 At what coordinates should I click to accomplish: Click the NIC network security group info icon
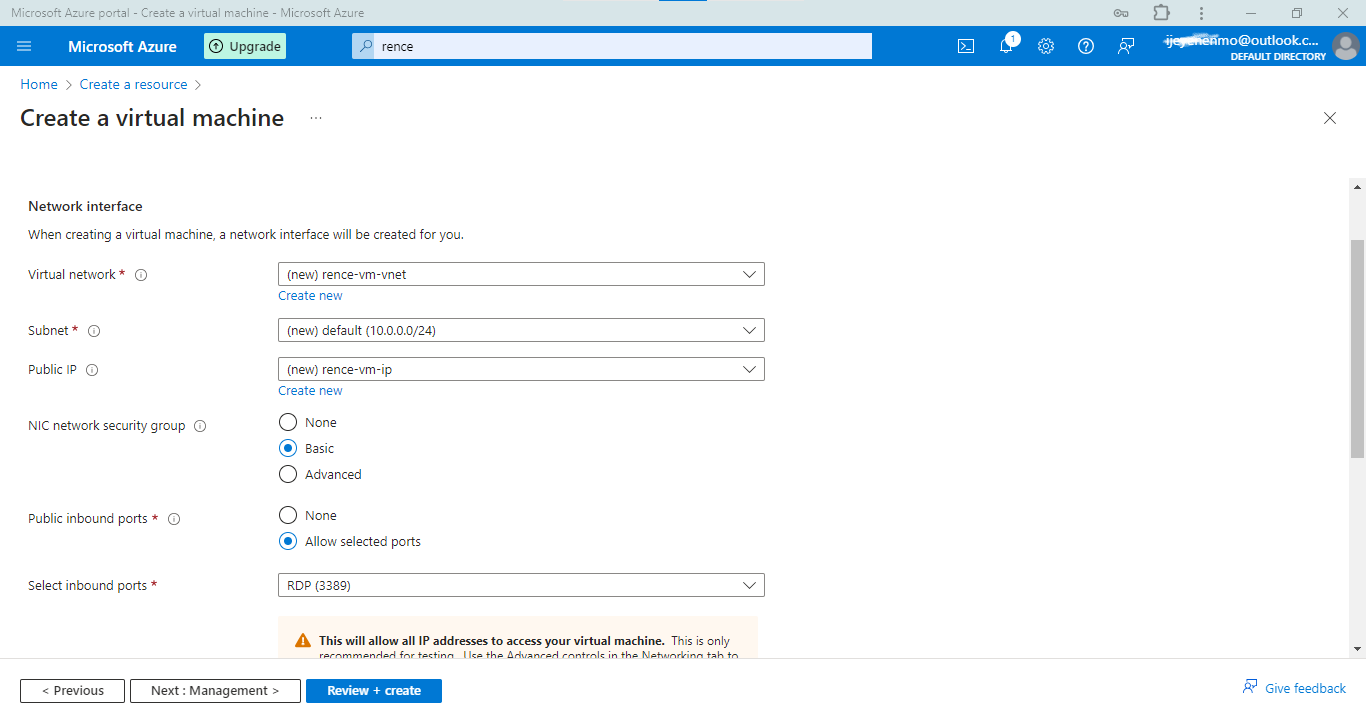(200, 426)
